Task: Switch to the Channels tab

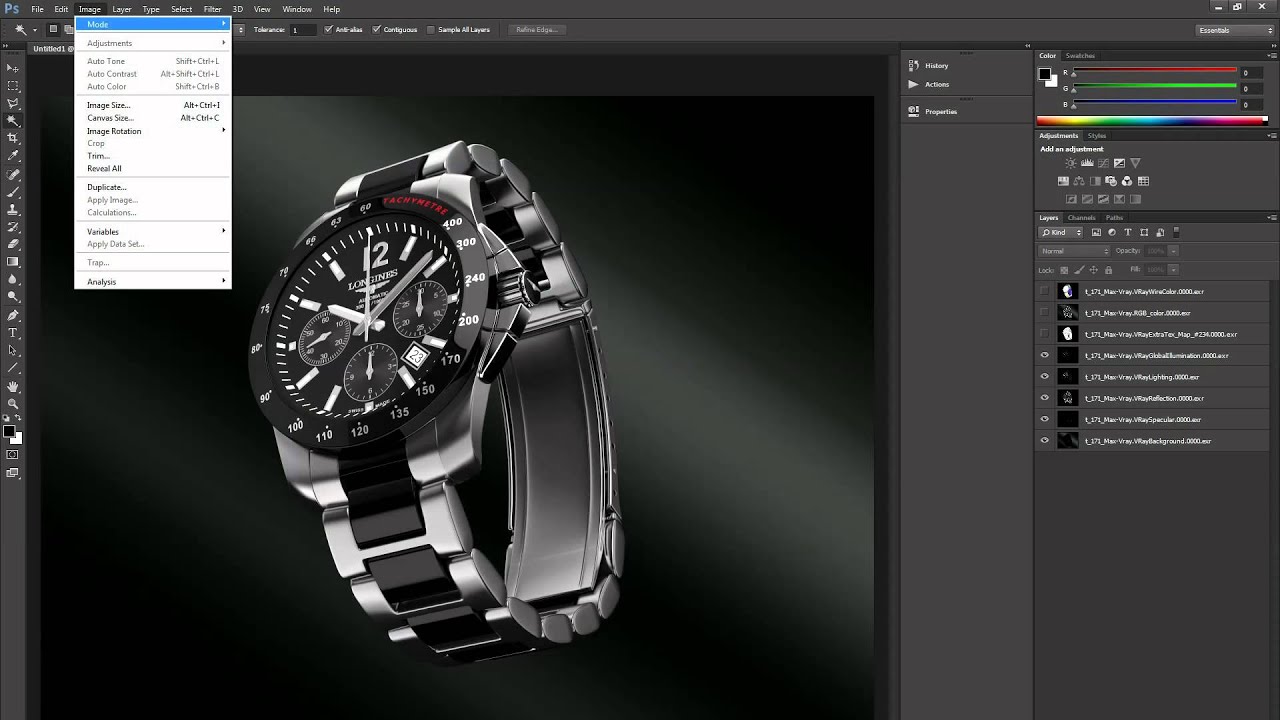Action: 1081,218
